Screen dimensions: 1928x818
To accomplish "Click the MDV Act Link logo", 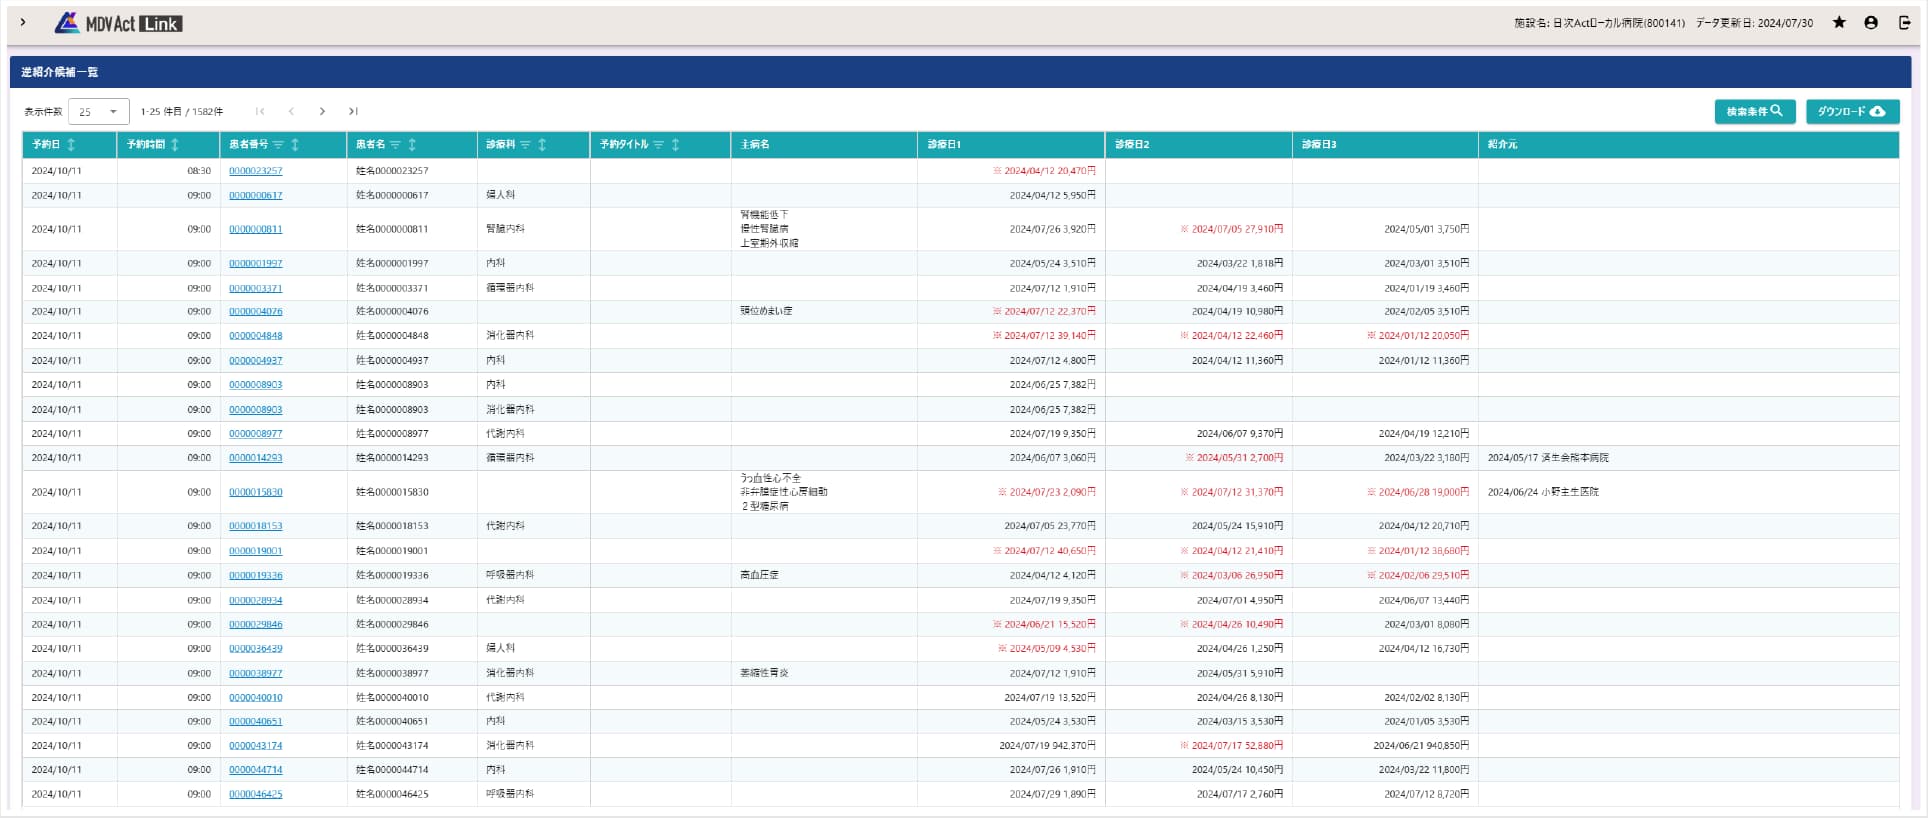I will [x=118, y=23].
